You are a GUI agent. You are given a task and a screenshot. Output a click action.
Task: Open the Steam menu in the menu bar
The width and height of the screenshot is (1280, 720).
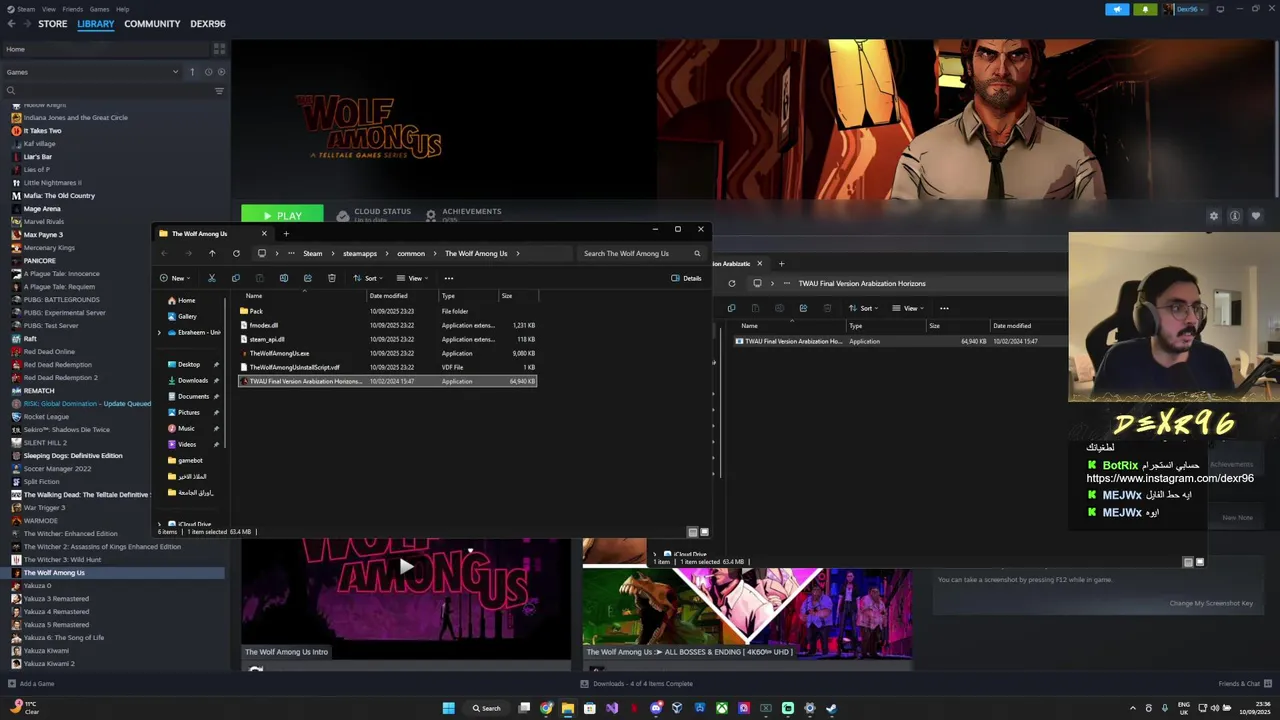coord(26,9)
